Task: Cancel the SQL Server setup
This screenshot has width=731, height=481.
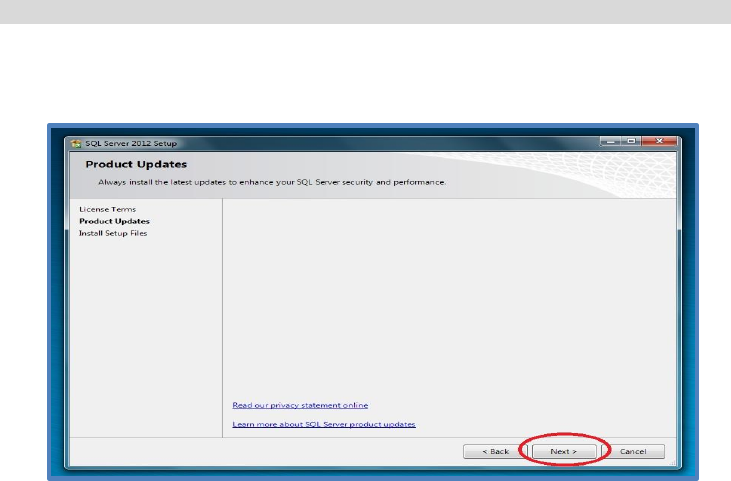Action: tap(633, 451)
